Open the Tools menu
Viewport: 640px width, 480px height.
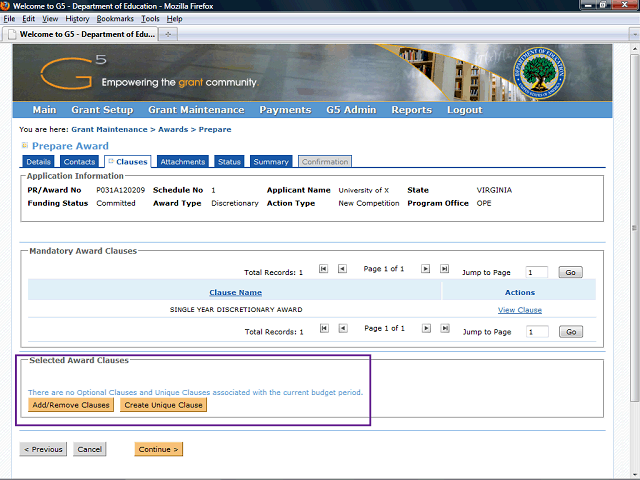click(x=150, y=19)
